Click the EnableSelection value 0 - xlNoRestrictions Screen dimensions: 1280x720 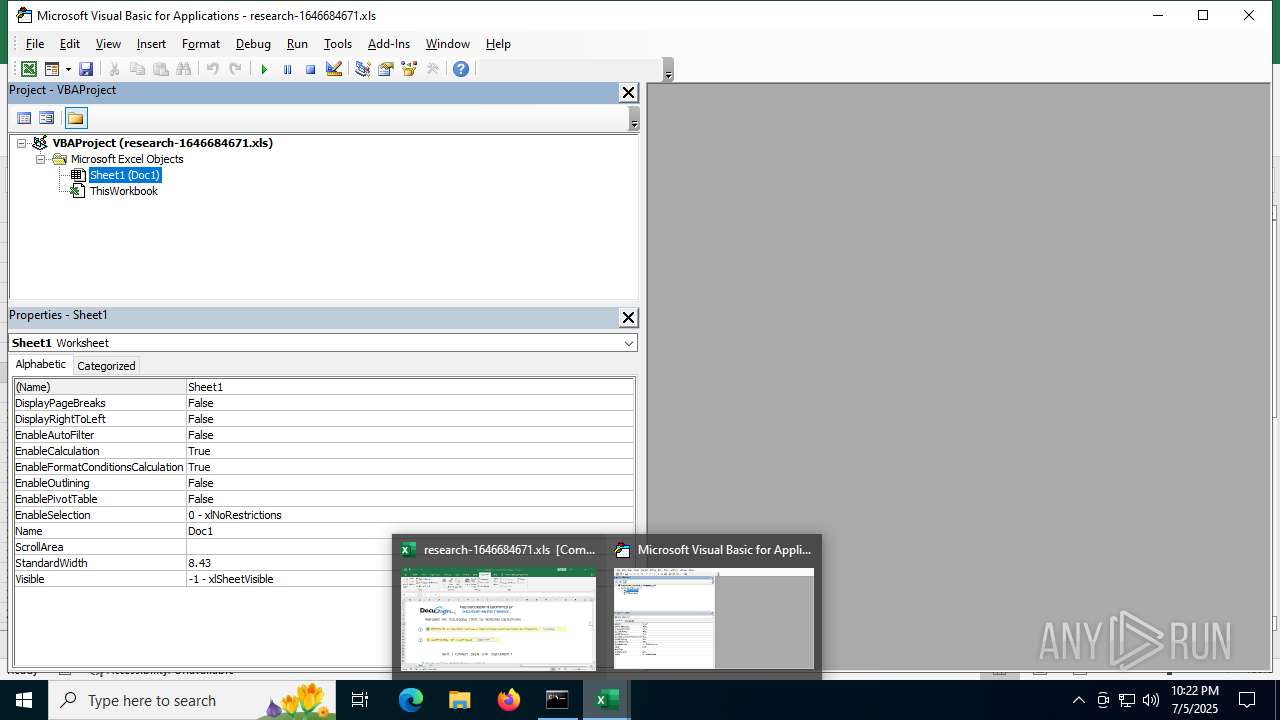410,515
